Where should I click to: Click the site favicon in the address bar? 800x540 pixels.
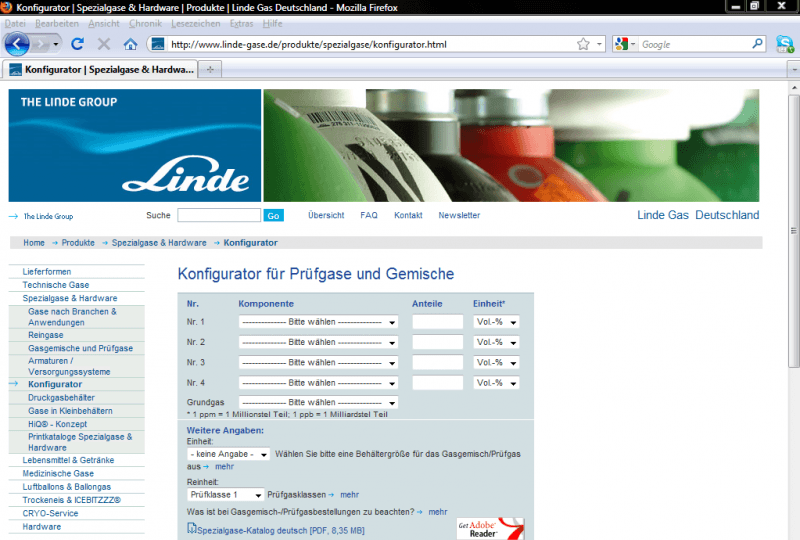(158, 44)
